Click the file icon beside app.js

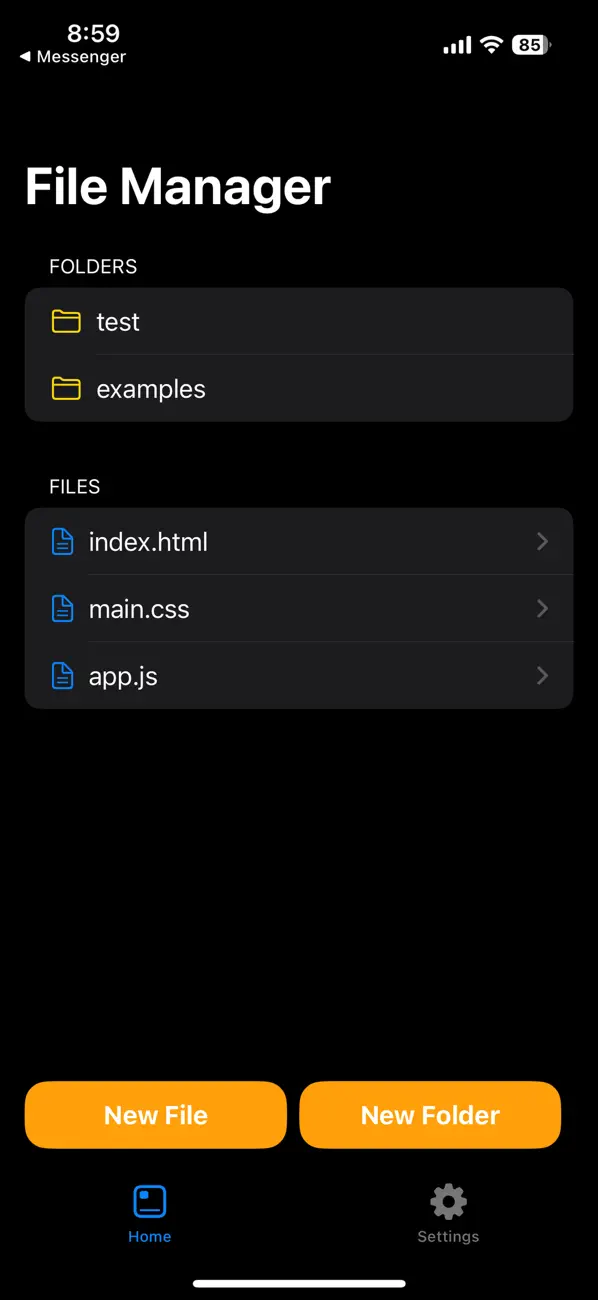click(x=62, y=675)
